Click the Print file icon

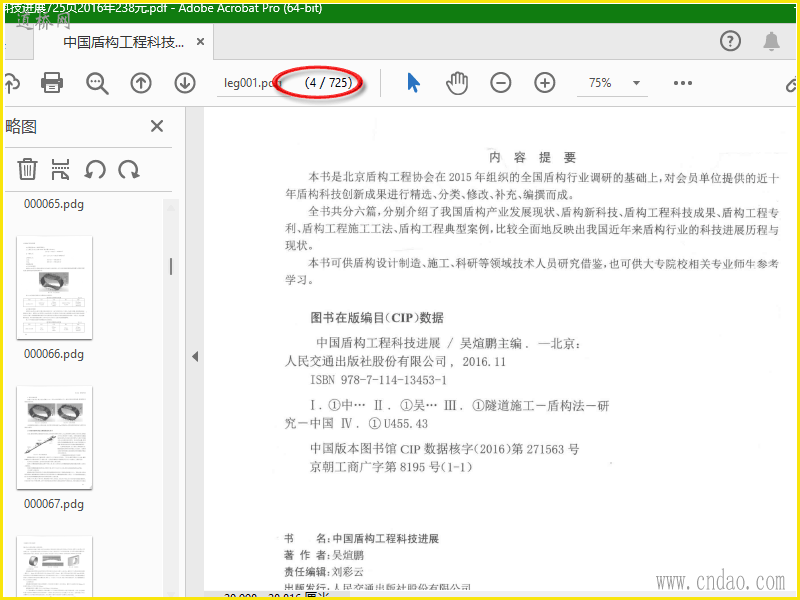pyautogui.click(x=52, y=83)
